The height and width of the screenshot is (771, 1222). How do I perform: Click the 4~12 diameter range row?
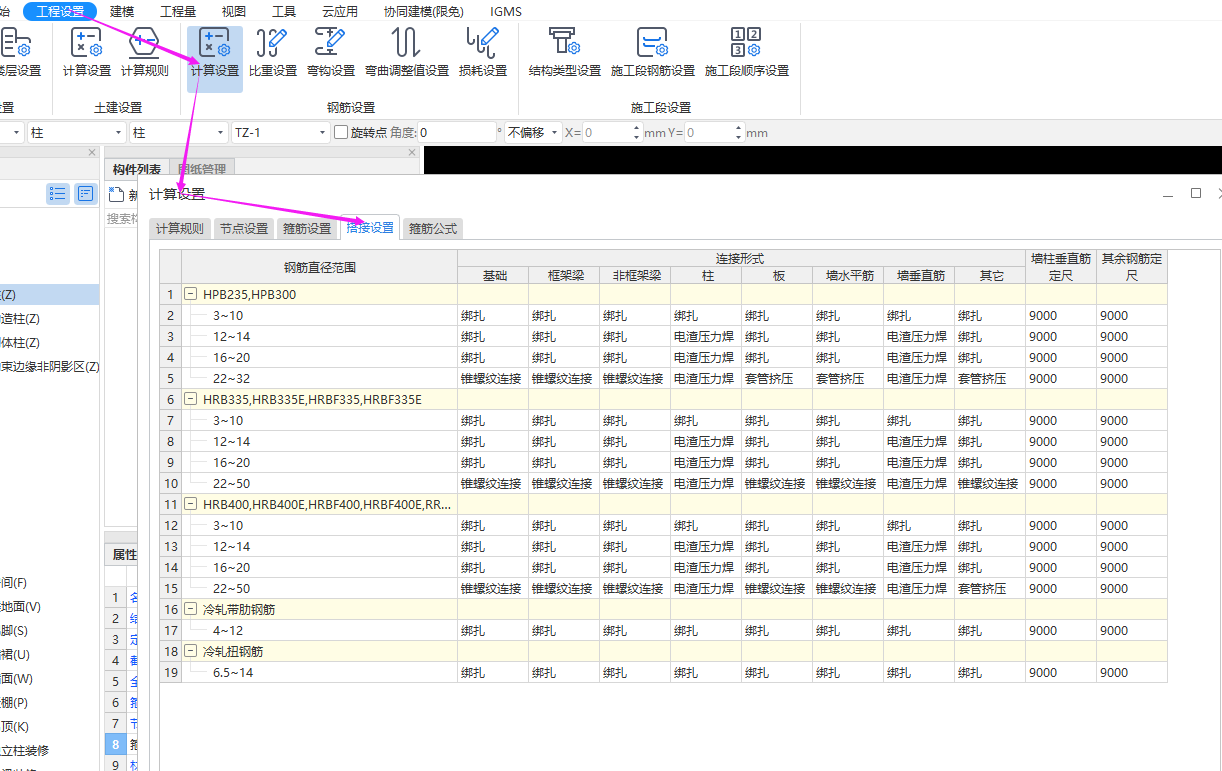[x=319, y=630]
